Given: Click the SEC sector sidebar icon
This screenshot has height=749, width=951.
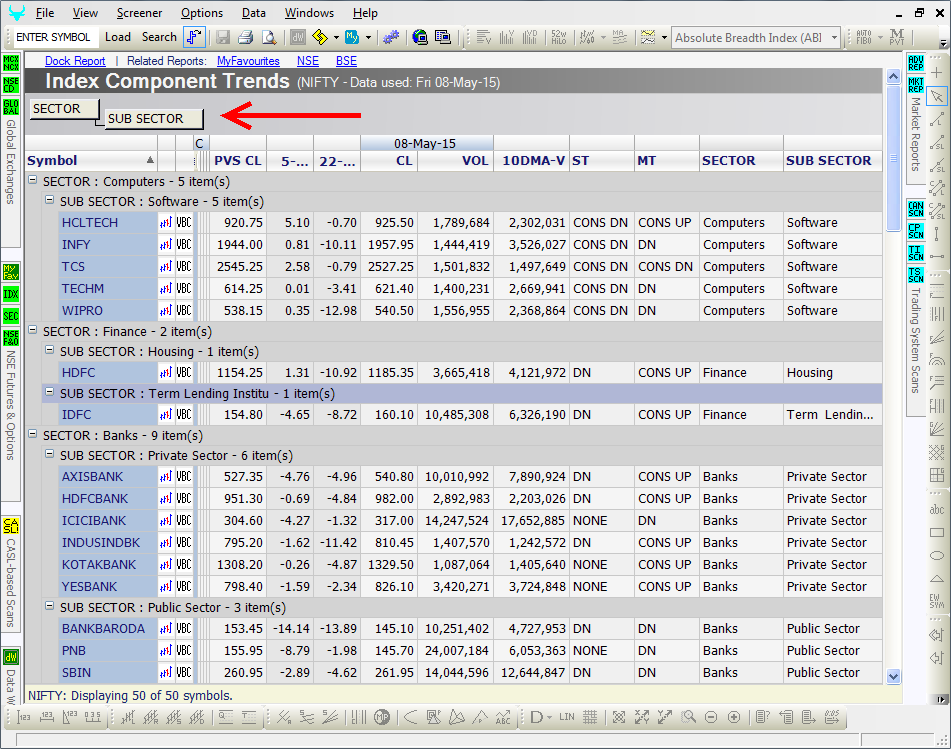Looking at the screenshot, I should pyautogui.click(x=11, y=316).
